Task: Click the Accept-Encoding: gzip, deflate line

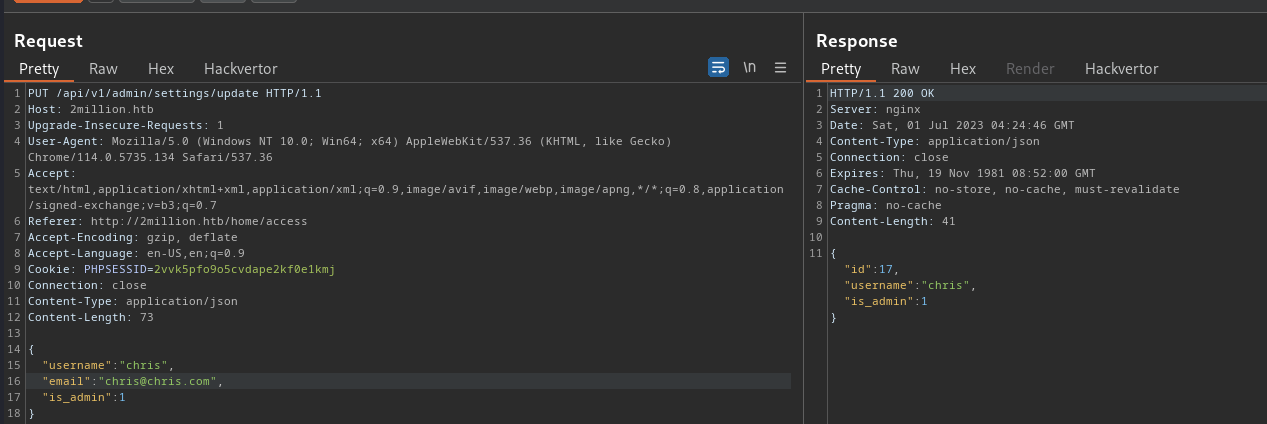Action: click(133, 237)
